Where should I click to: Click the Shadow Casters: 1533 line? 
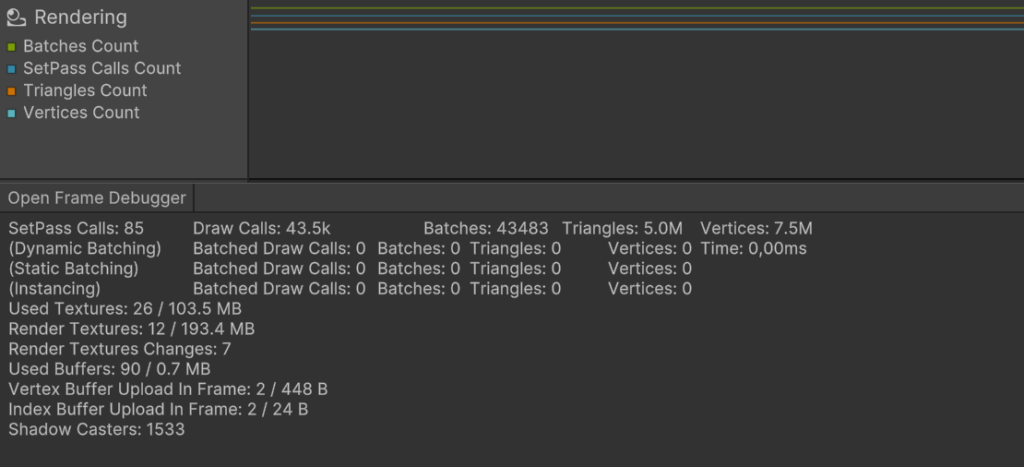click(x=97, y=430)
